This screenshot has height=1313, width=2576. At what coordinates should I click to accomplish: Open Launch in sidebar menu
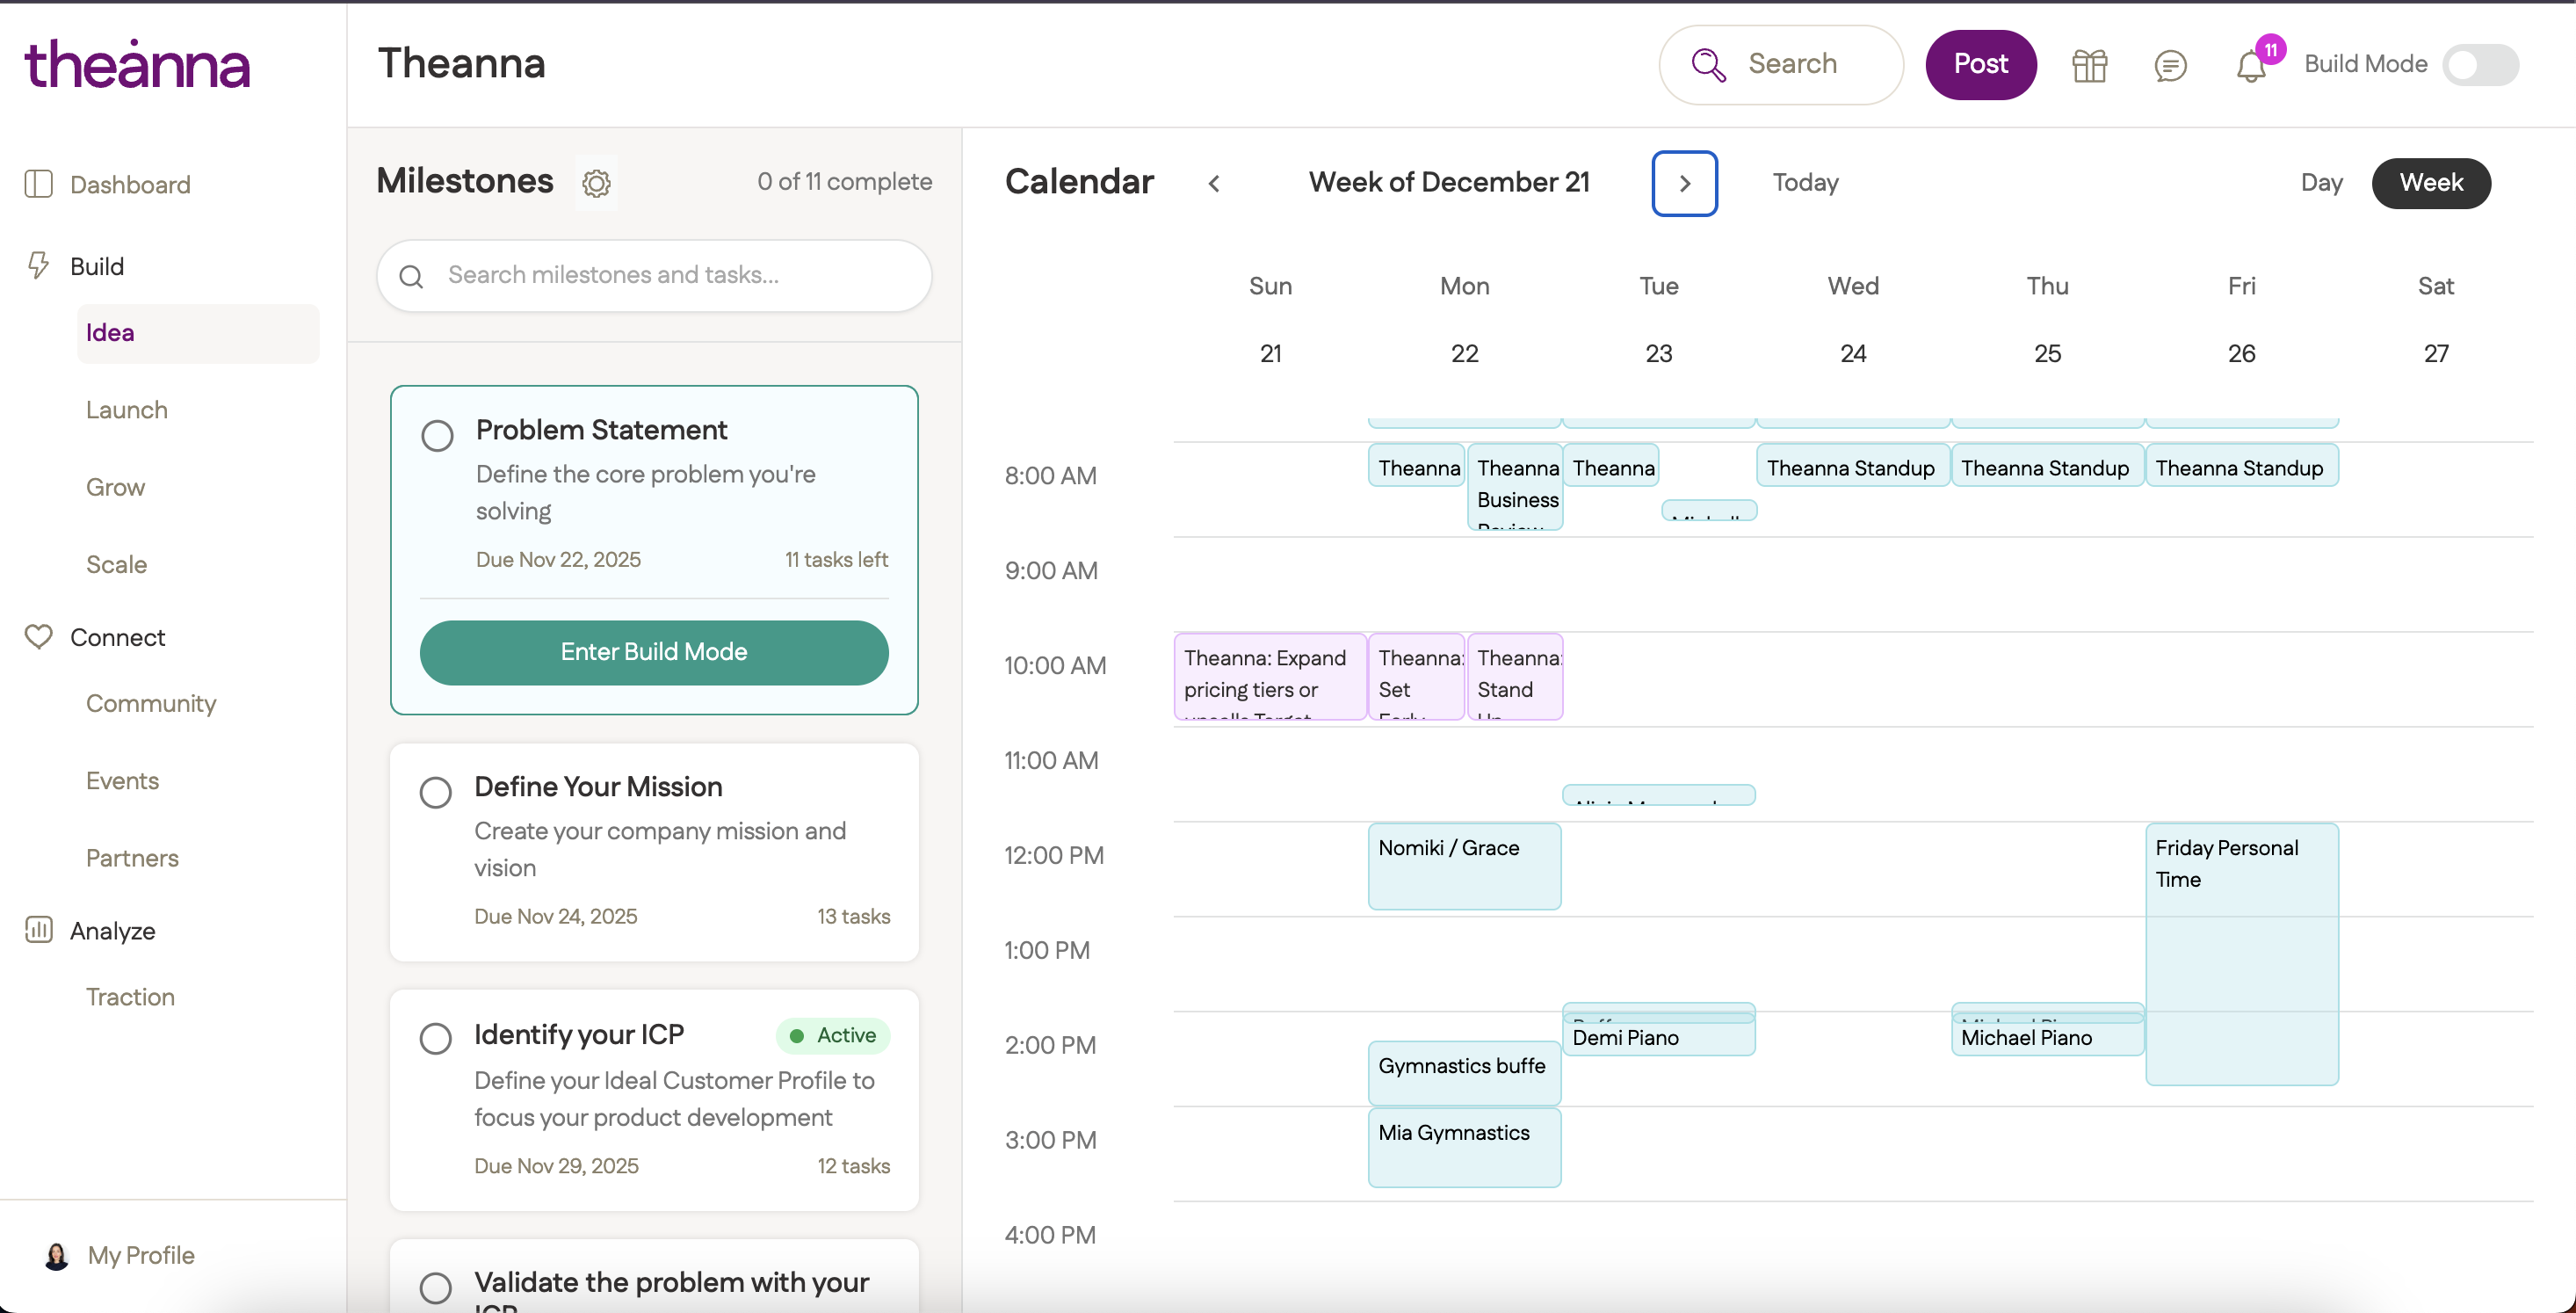tap(127, 410)
